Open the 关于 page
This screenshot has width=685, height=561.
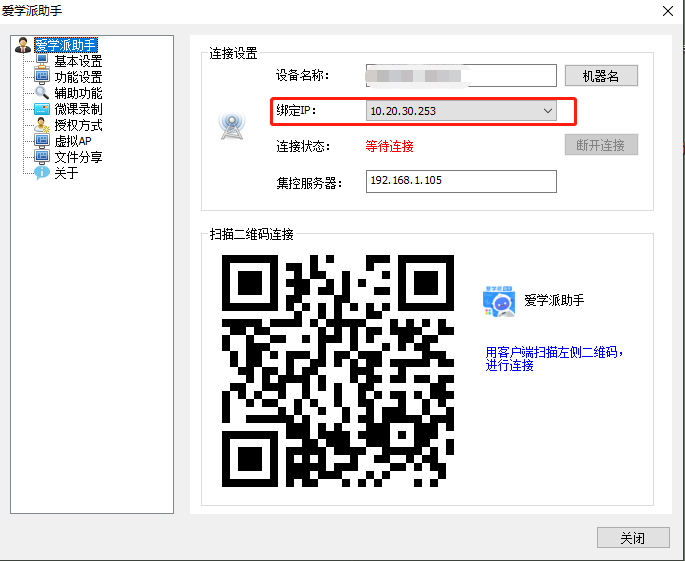tap(66, 173)
